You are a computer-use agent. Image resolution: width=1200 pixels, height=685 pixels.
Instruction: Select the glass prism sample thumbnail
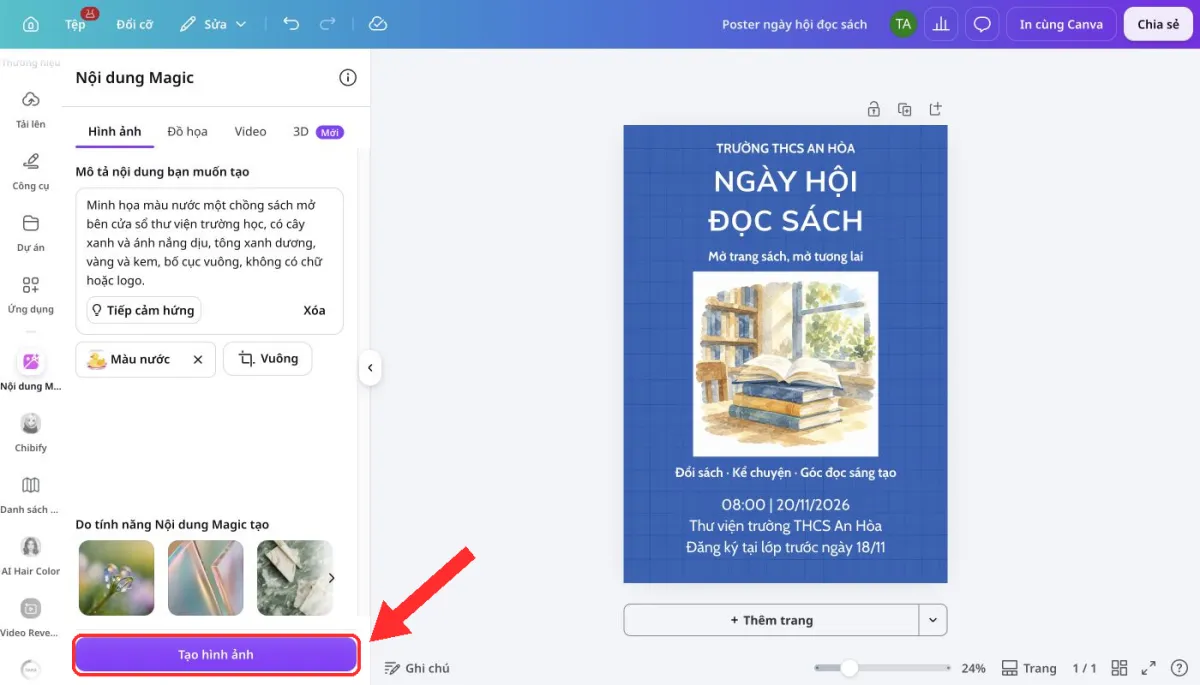(x=205, y=577)
